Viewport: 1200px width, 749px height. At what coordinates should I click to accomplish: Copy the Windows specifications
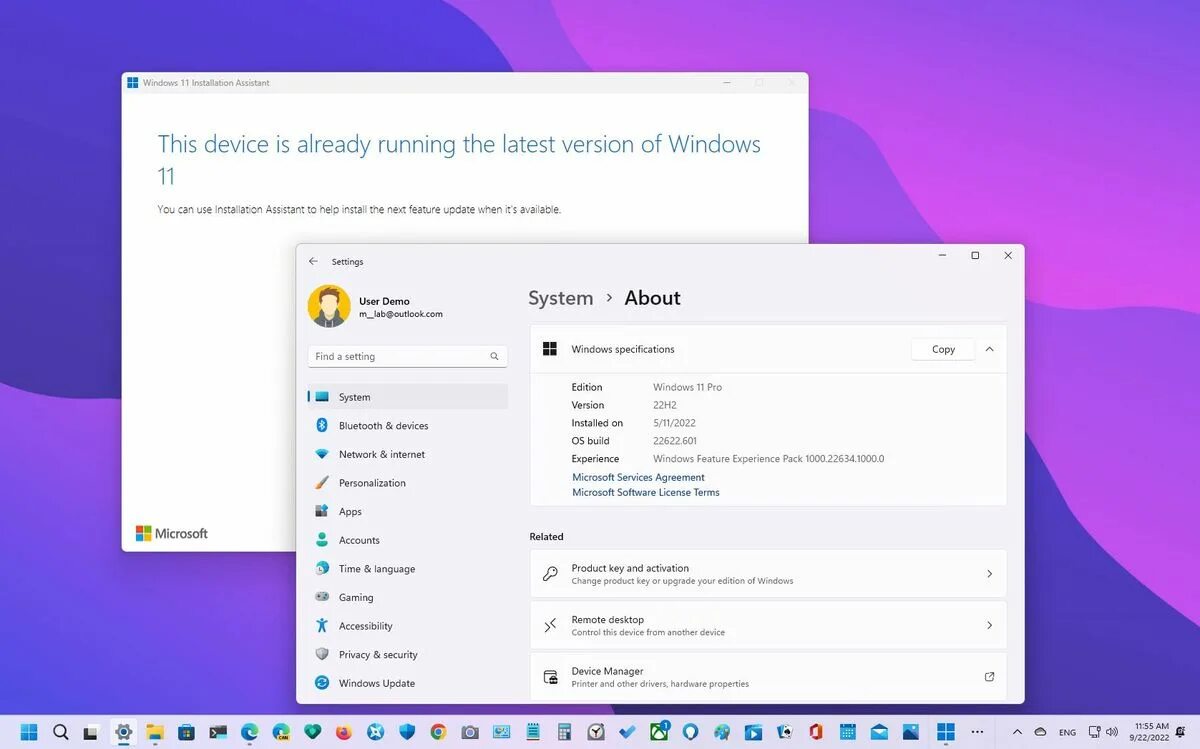[943, 349]
